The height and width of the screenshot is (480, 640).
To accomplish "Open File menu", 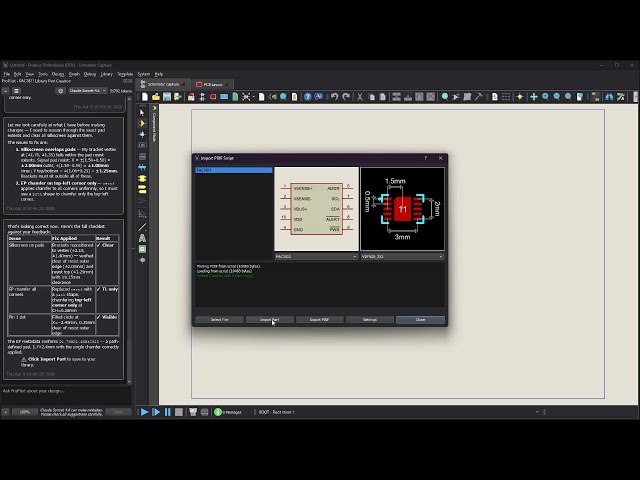I will pos(7,74).
